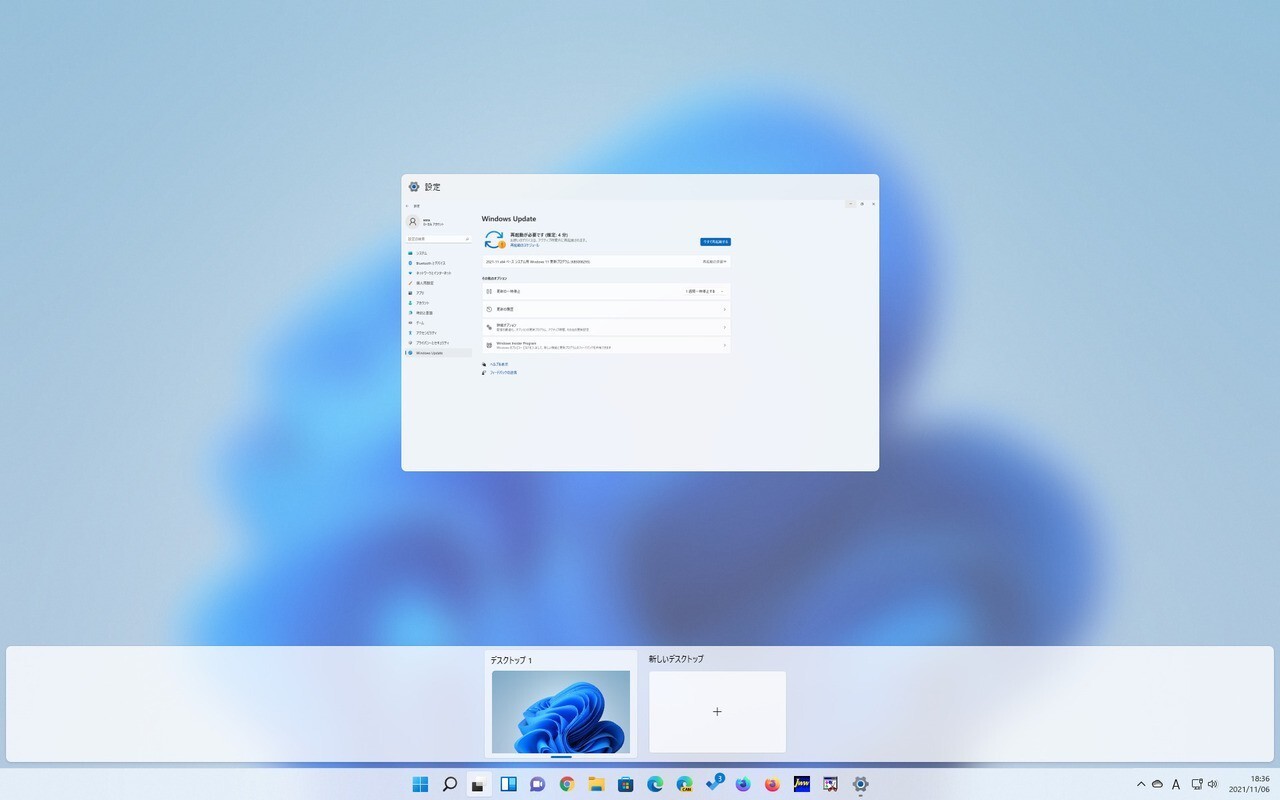Screen dimensions: 1280x800
Task: Open the To Do app with badge 3
Action: (x=714, y=784)
